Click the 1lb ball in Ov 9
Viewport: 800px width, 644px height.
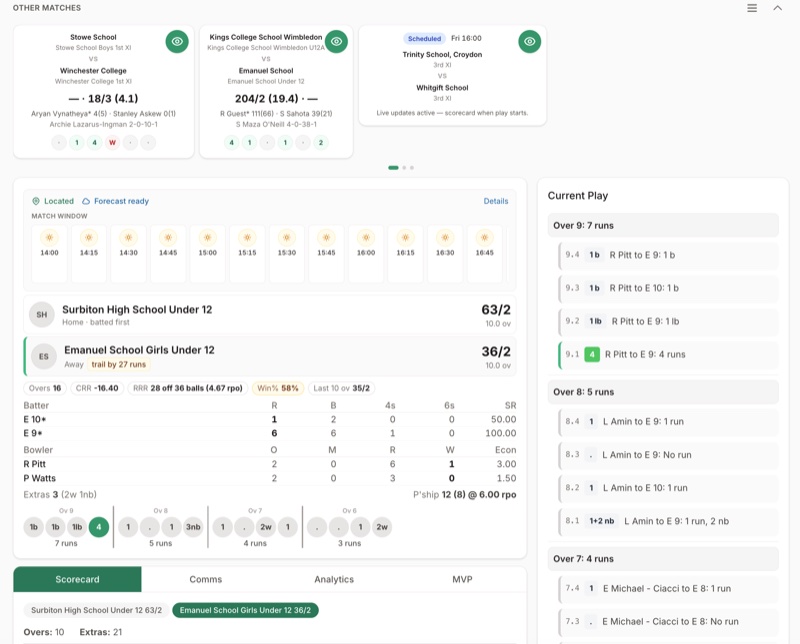[x=77, y=527]
